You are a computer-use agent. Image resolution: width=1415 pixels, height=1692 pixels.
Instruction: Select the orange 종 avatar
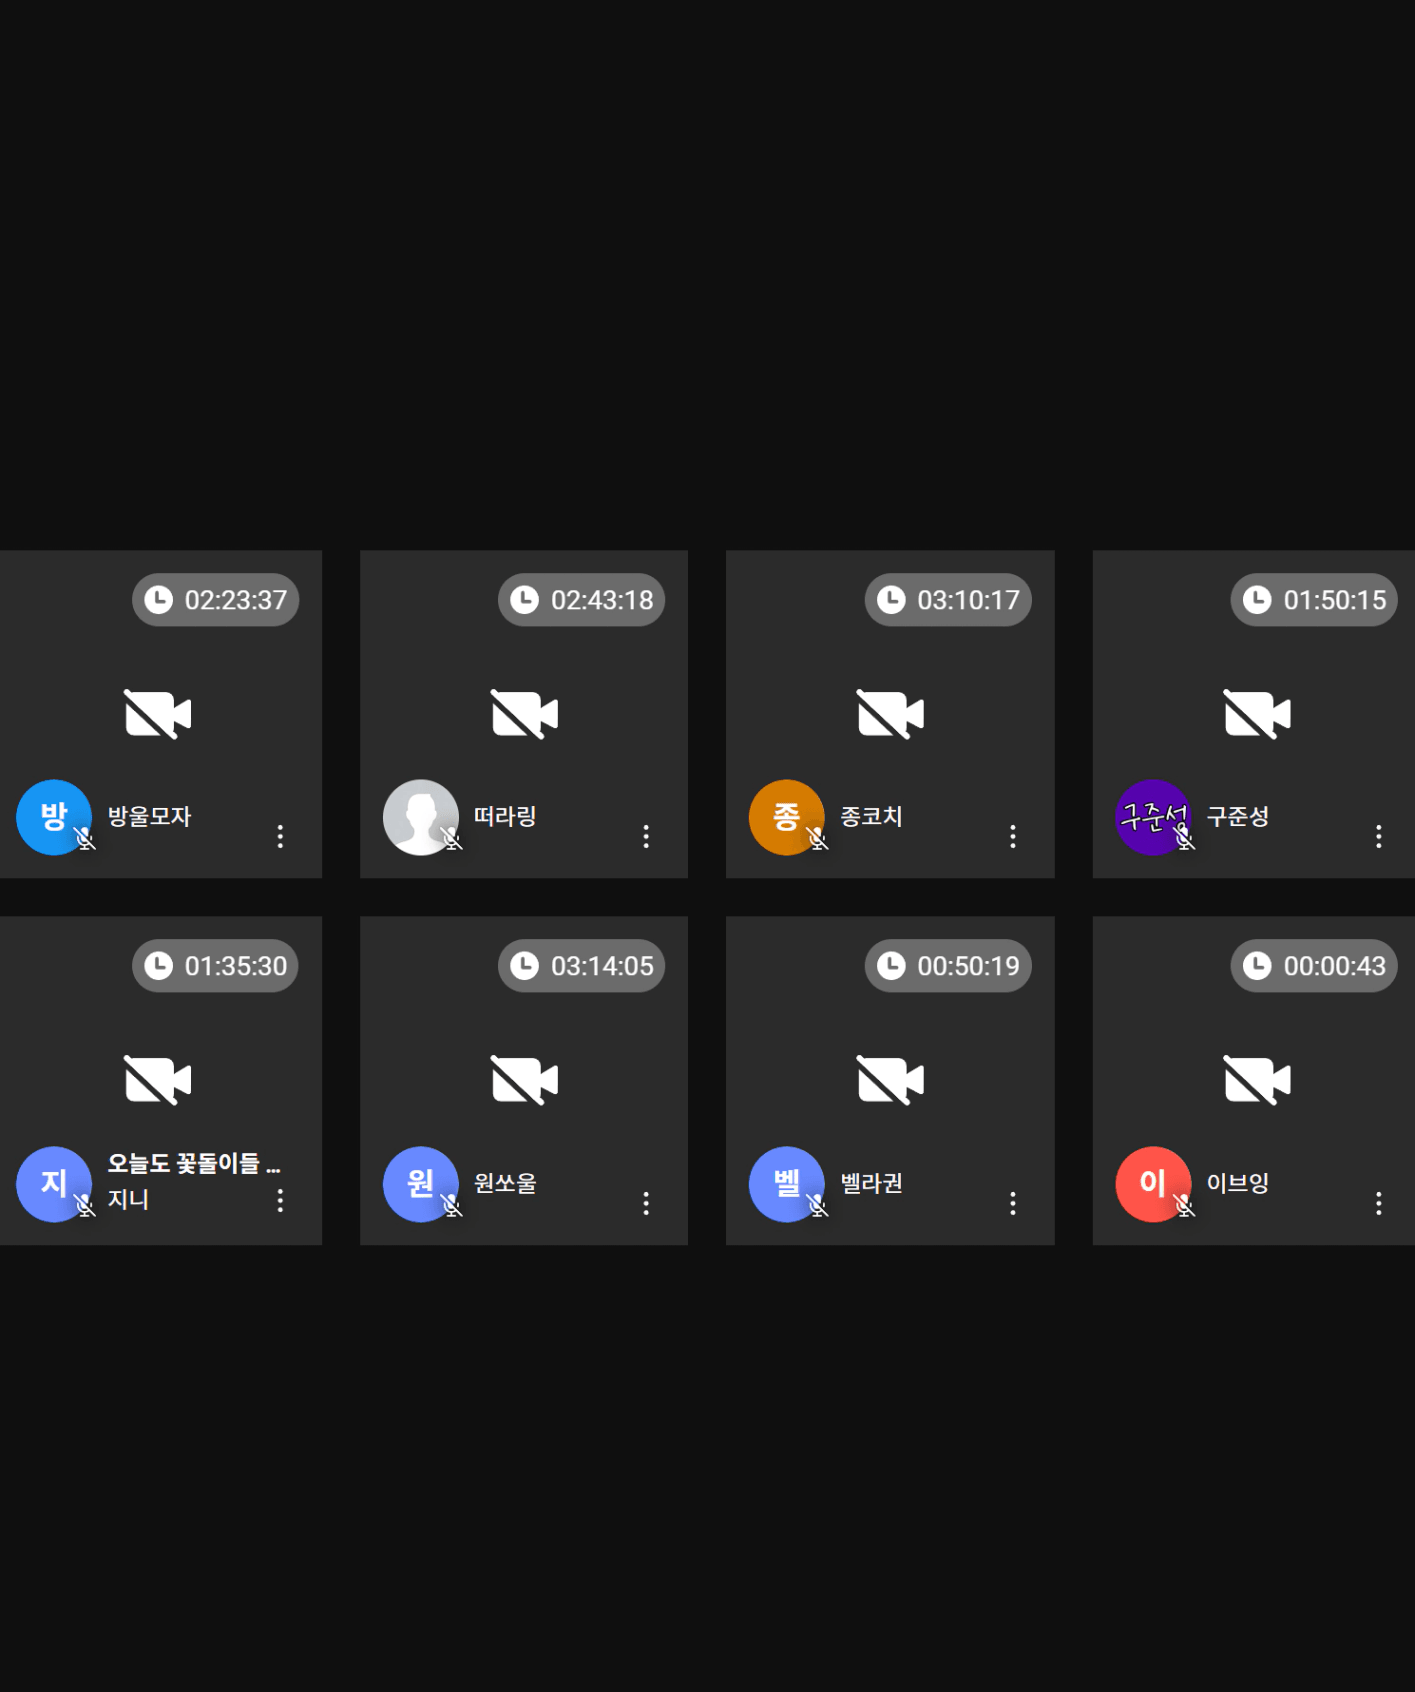point(787,817)
